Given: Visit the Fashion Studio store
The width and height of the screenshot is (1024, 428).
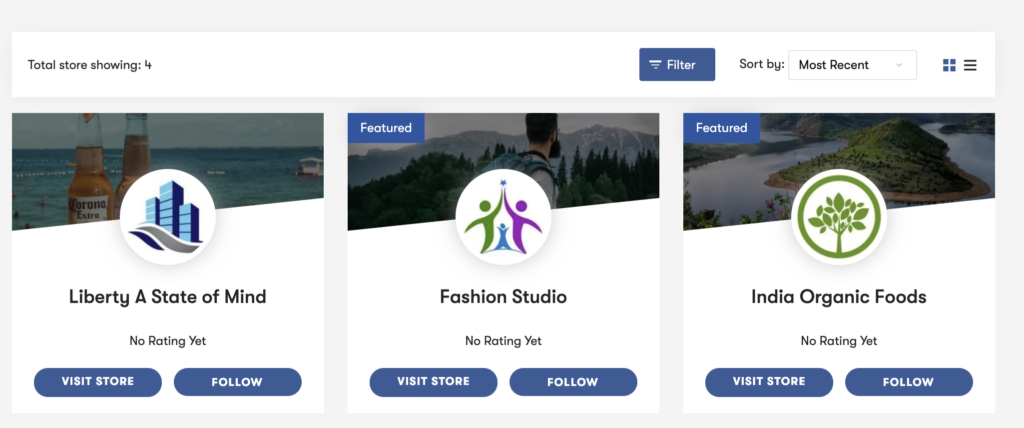Looking at the screenshot, I should point(433,382).
